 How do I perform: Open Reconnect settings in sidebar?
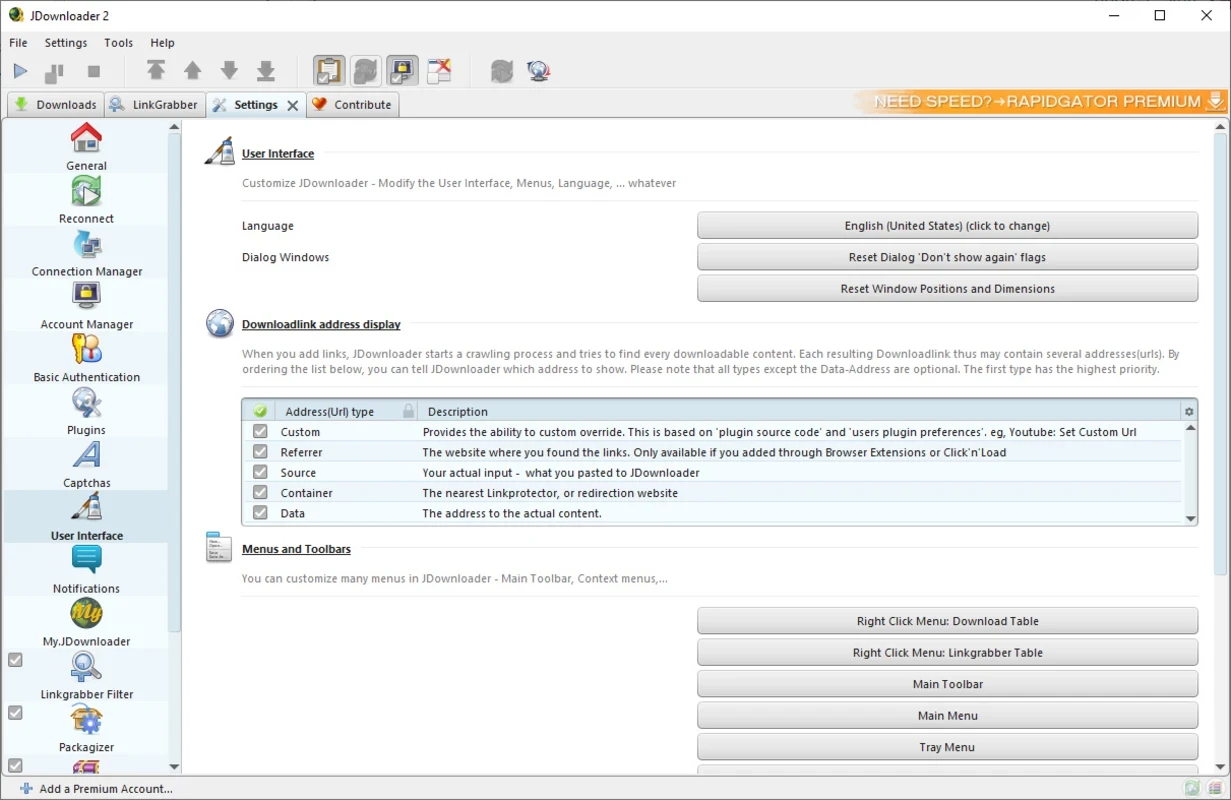pyautogui.click(x=86, y=200)
